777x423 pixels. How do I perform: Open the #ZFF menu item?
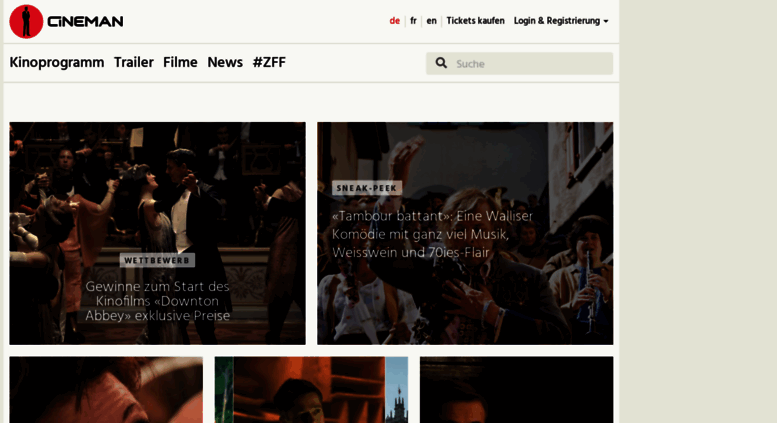point(269,62)
